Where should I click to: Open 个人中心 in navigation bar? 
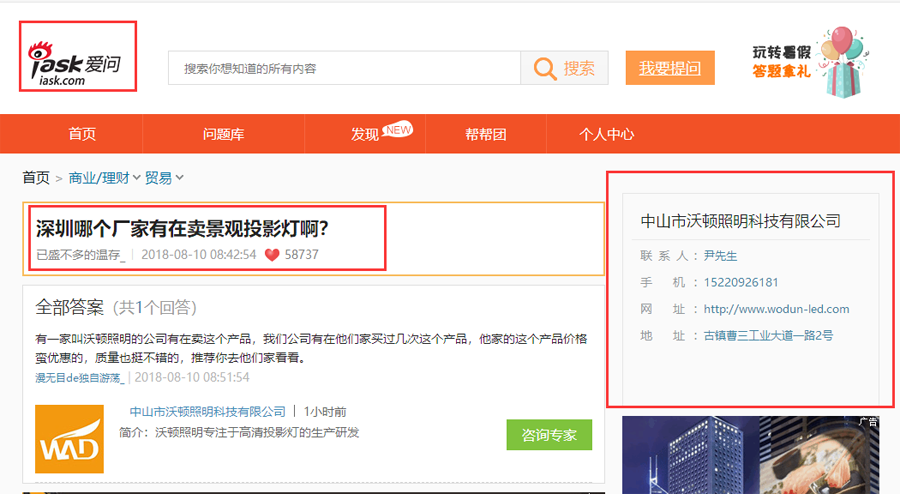(607, 134)
